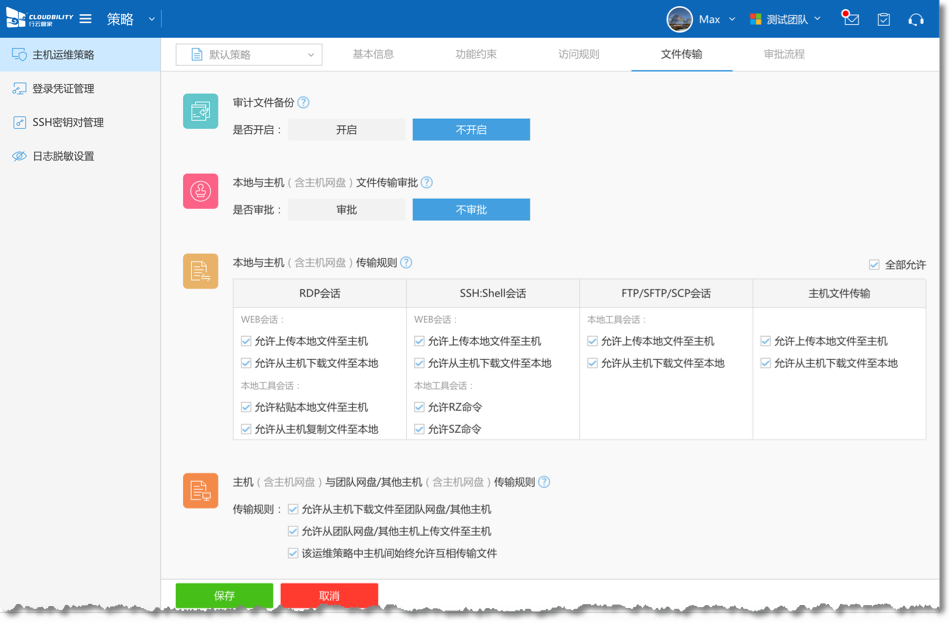Click help icon beside 文件传输审批 title
Image resolution: width=950 pixels, height=623 pixels.
(427, 182)
